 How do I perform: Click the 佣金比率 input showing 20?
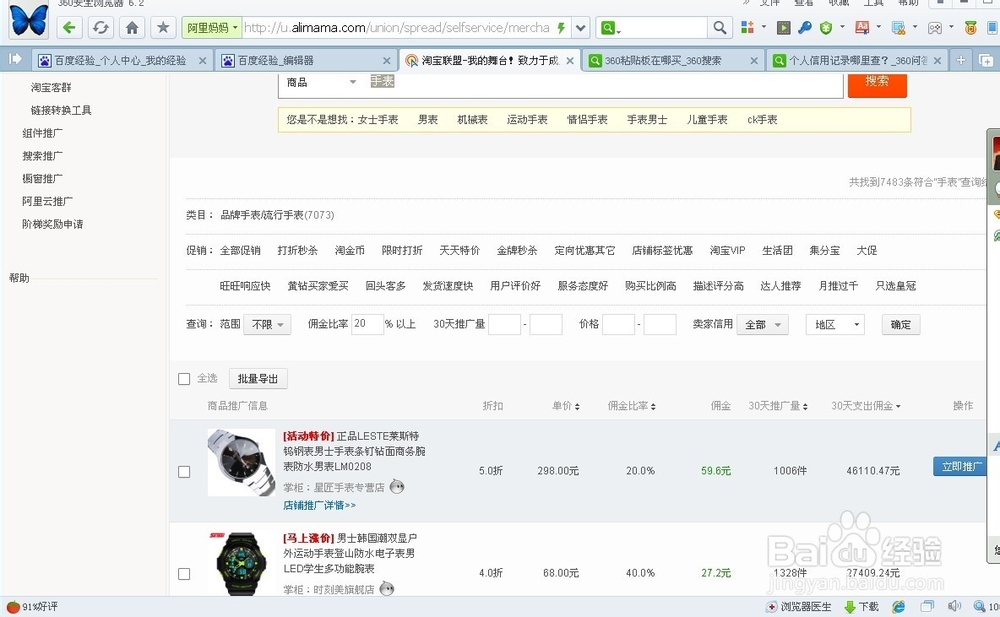[367, 324]
